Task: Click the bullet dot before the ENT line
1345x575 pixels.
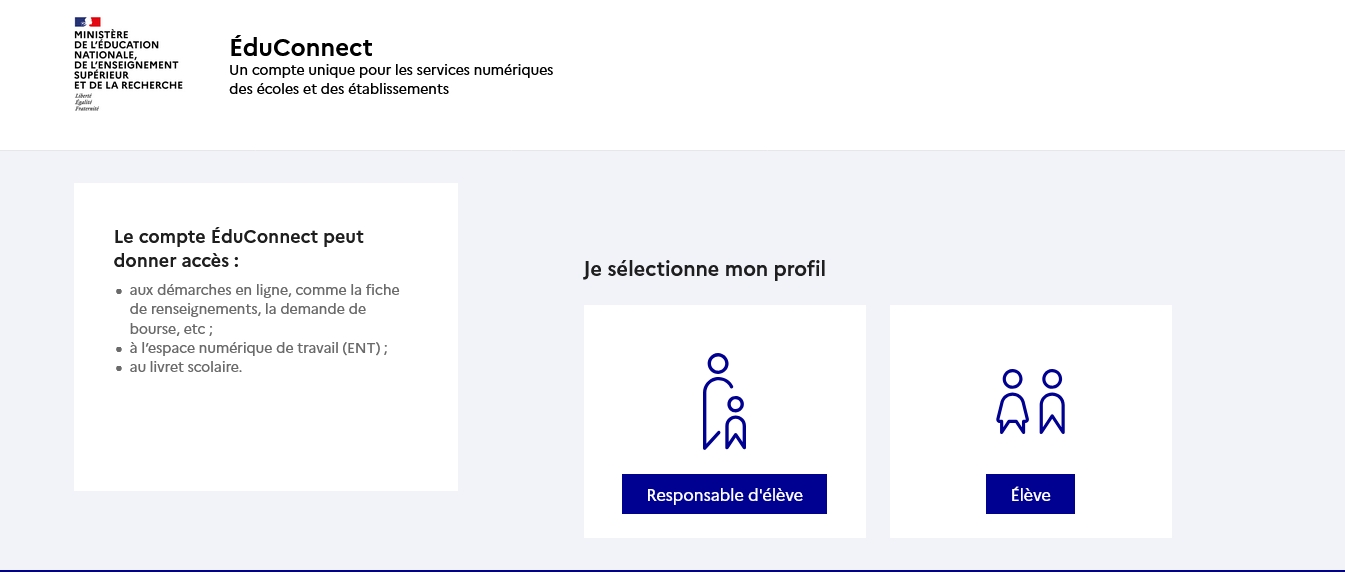Action: pyautogui.click(x=119, y=349)
